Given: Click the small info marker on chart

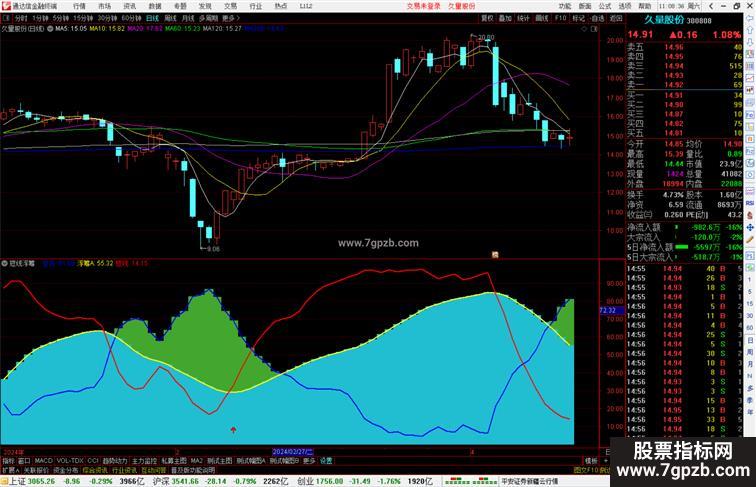Looking at the screenshot, I should coord(495,255).
